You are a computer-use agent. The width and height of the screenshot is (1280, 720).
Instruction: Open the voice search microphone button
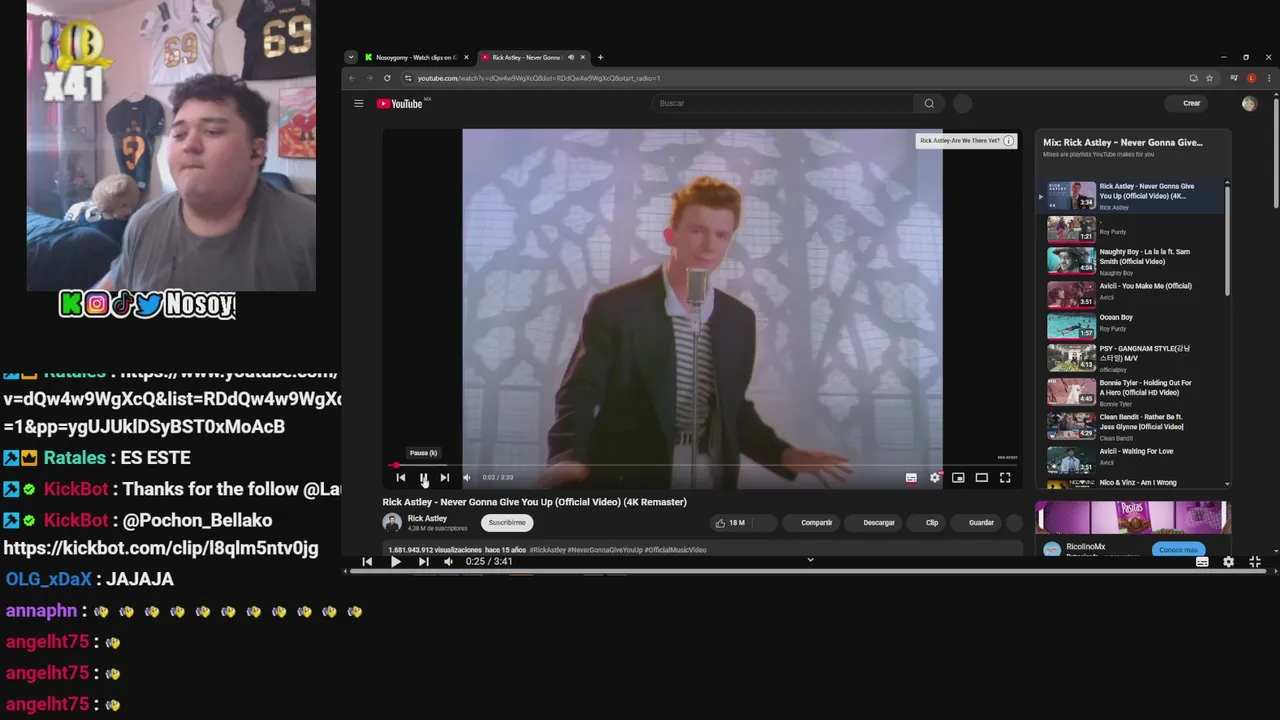(x=962, y=103)
